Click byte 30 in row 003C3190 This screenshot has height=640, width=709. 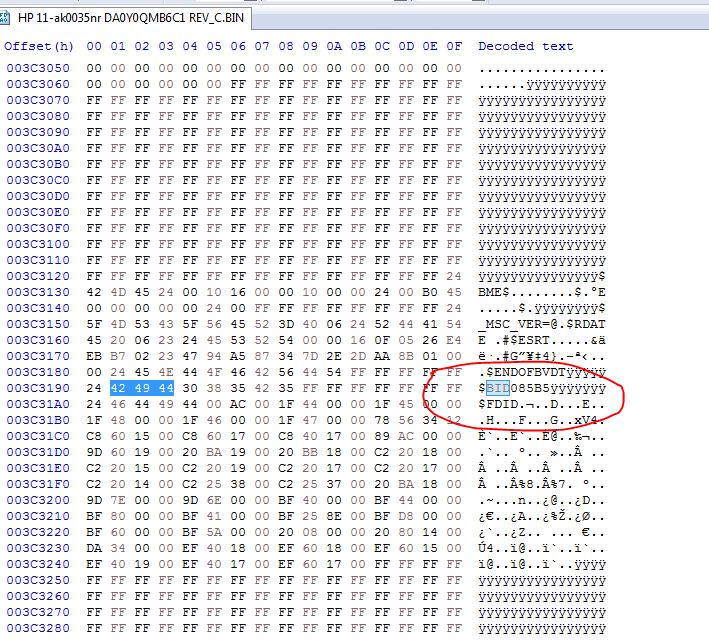click(x=190, y=388)
